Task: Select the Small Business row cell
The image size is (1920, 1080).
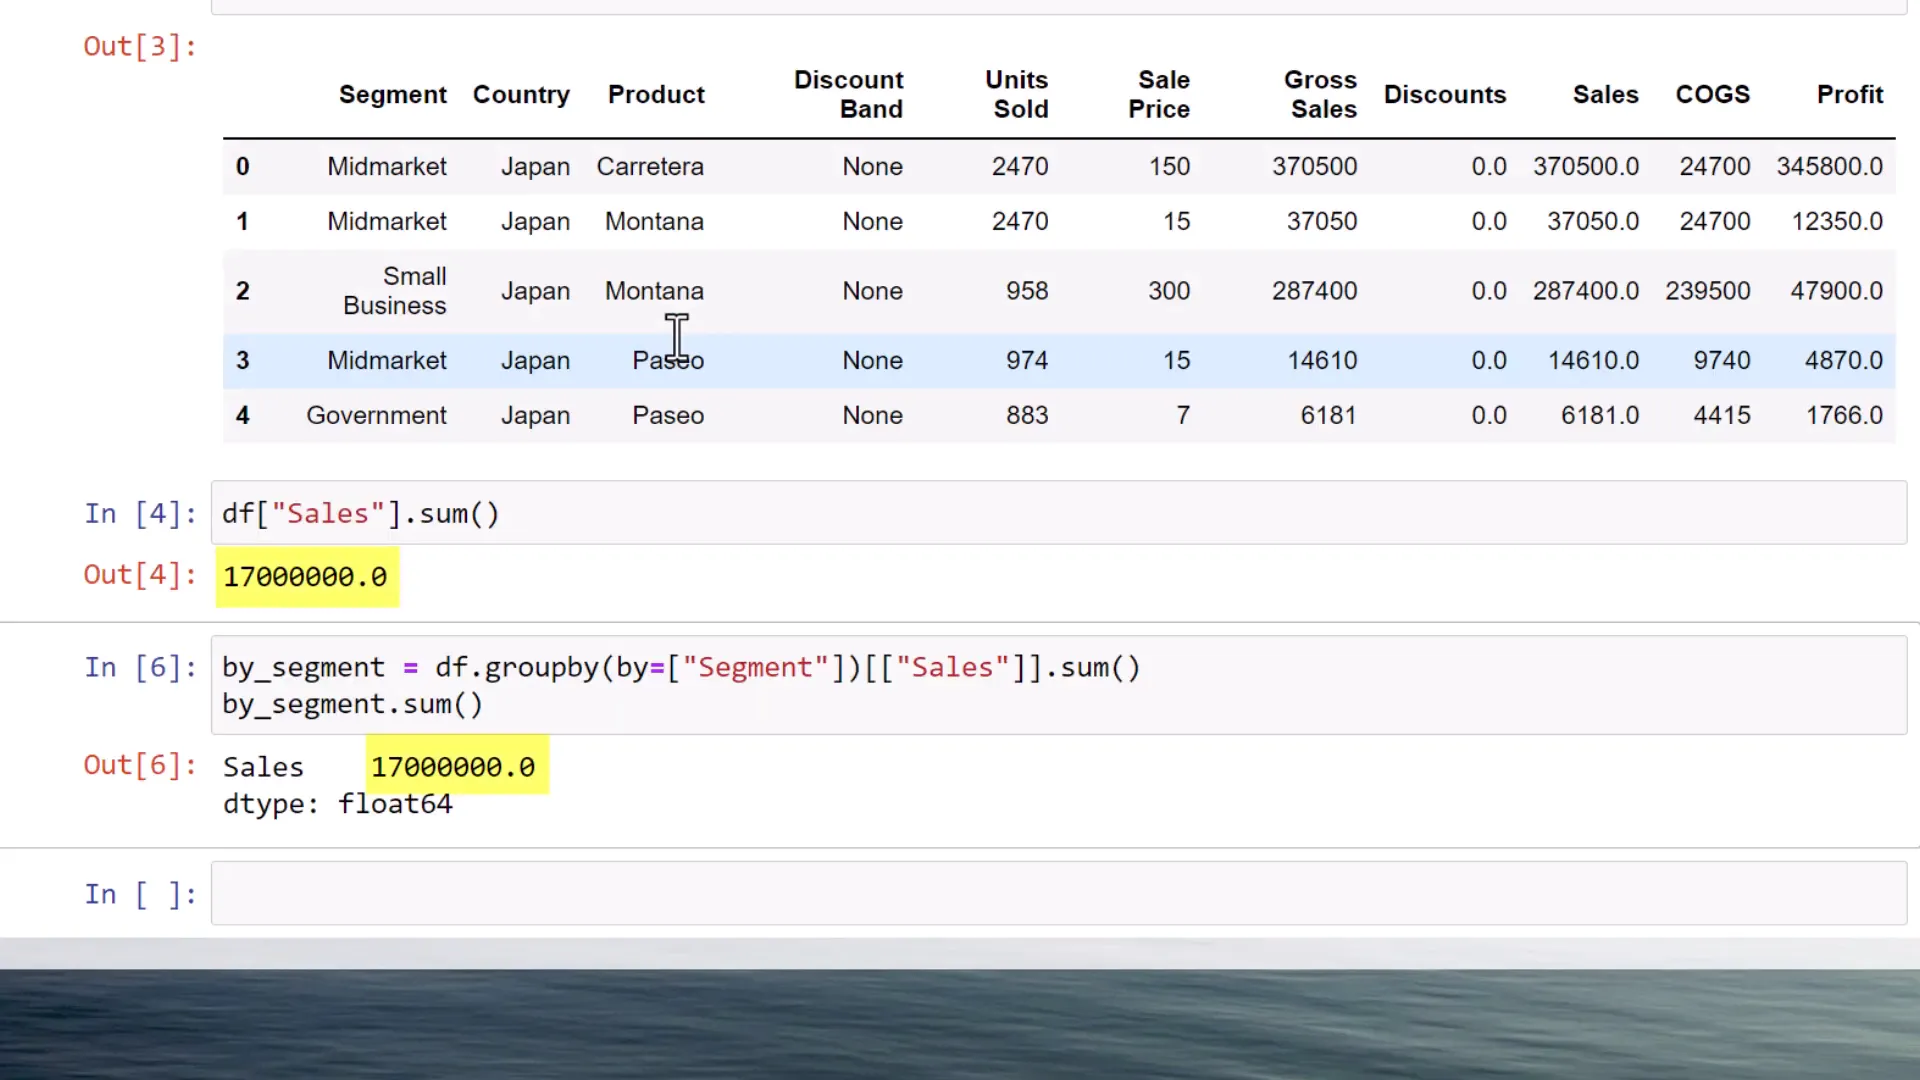Action: [x=394, y=291]
